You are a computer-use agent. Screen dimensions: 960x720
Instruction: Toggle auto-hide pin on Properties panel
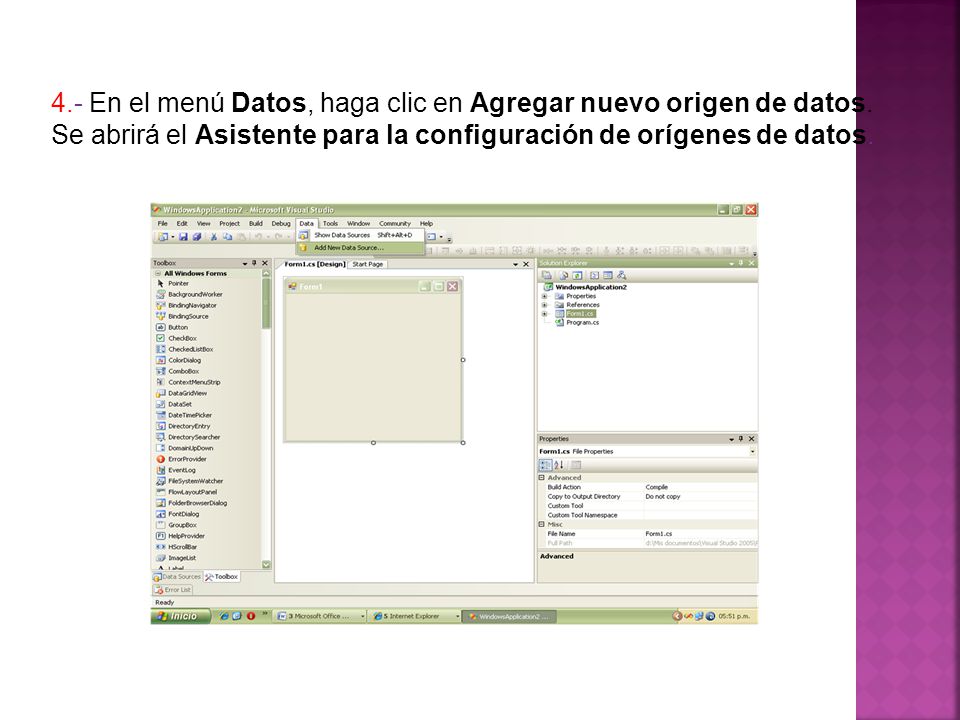click(x=741, y=439)
